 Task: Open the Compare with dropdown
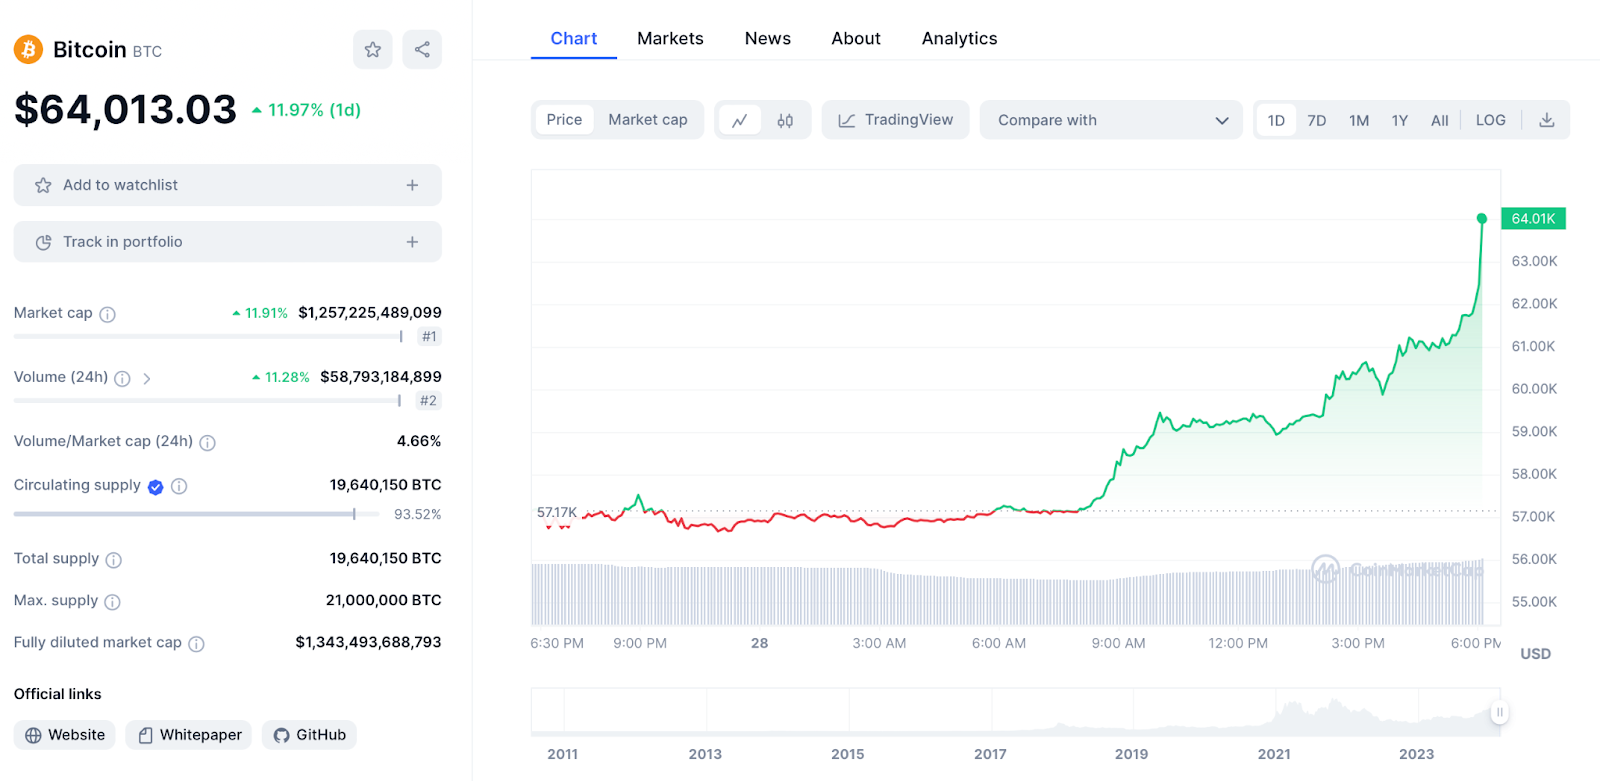click(x=1111, y=120)
